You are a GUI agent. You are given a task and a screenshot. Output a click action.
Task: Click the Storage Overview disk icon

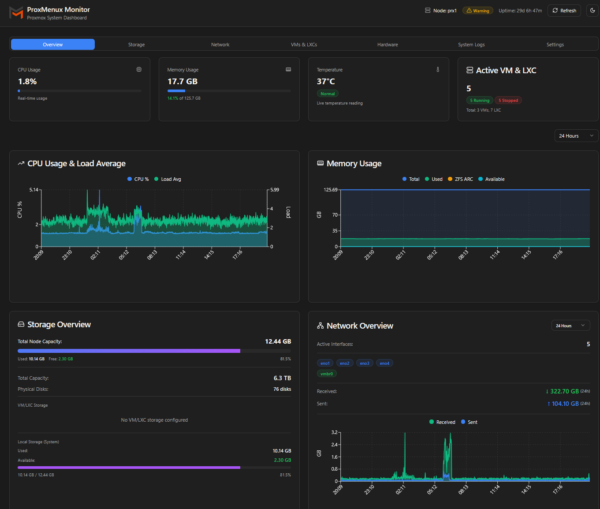point(21,324)
